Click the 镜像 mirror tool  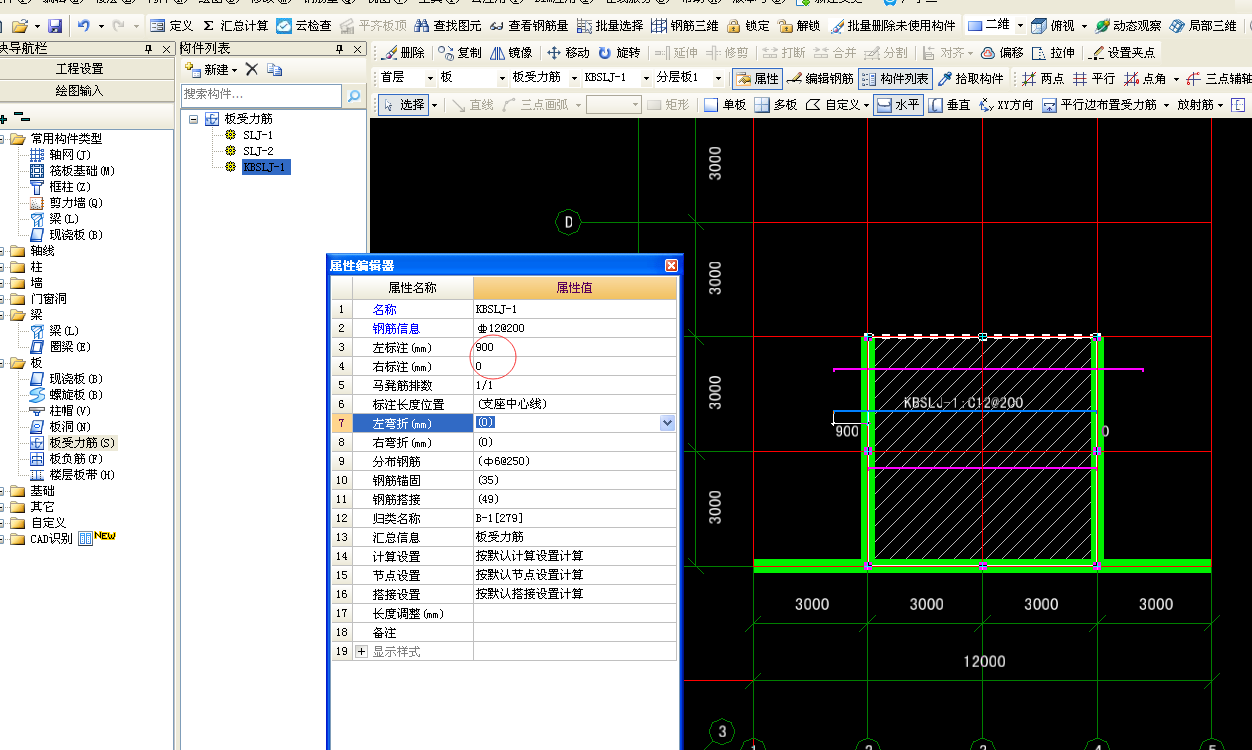click(x=511, y=53)
